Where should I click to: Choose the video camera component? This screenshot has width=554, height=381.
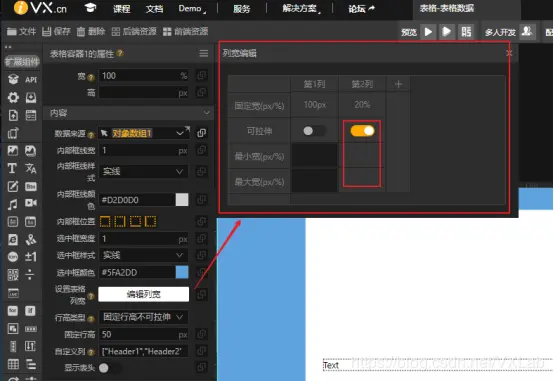(x=31, y=203)
